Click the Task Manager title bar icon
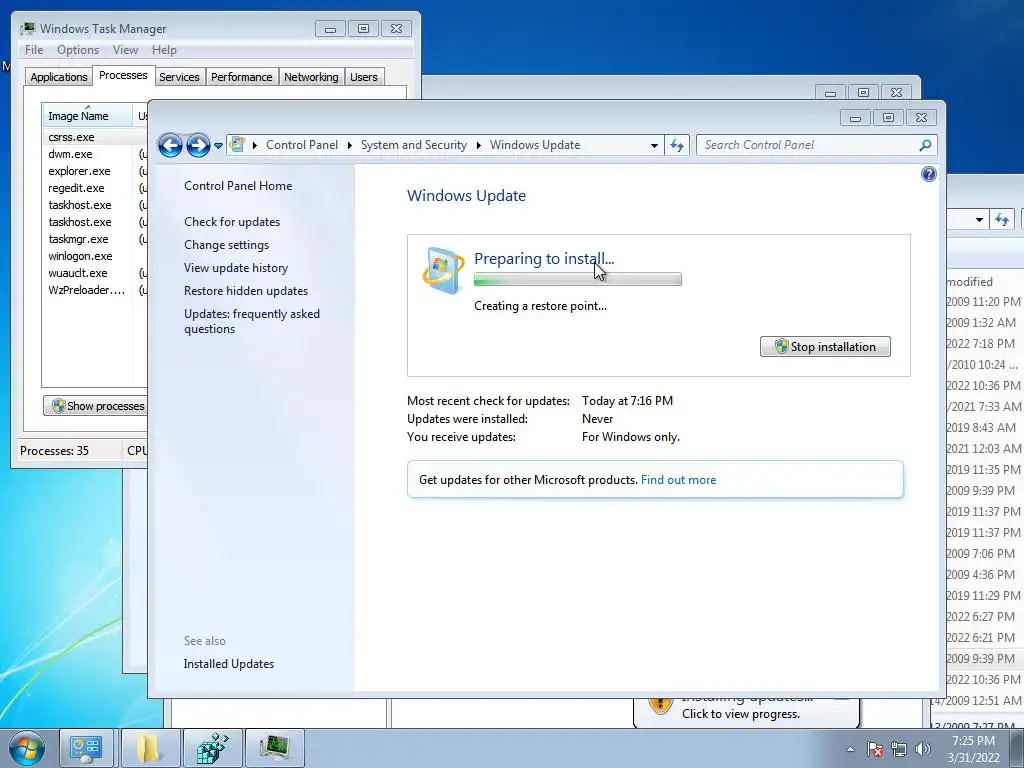The height and width of the screenshot is (768, 1024). pos(27,29)
